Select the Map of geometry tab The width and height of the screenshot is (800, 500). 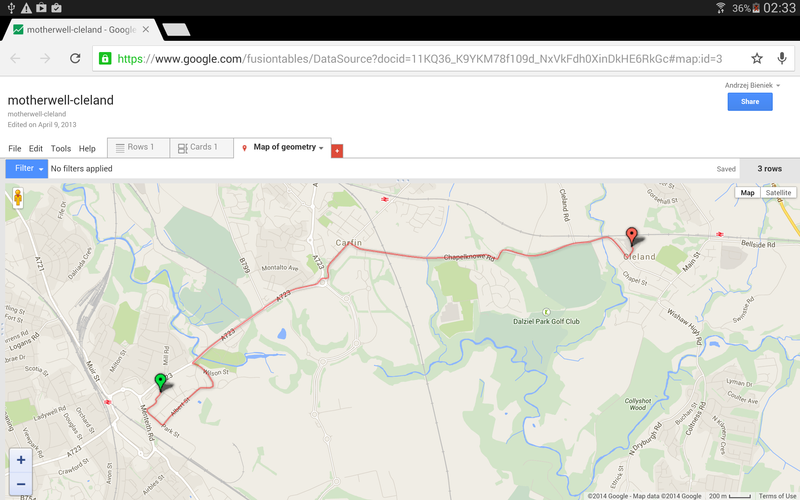click(282, 147)
